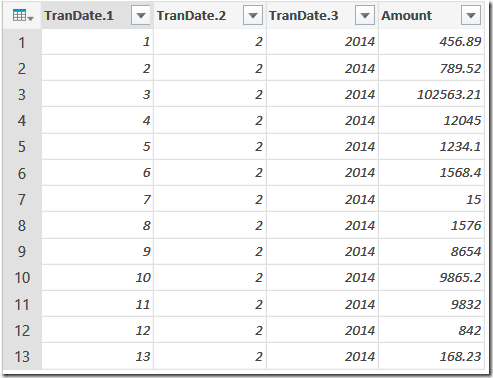
Task: Click the Amount cell 15
Action: [431, 199]
